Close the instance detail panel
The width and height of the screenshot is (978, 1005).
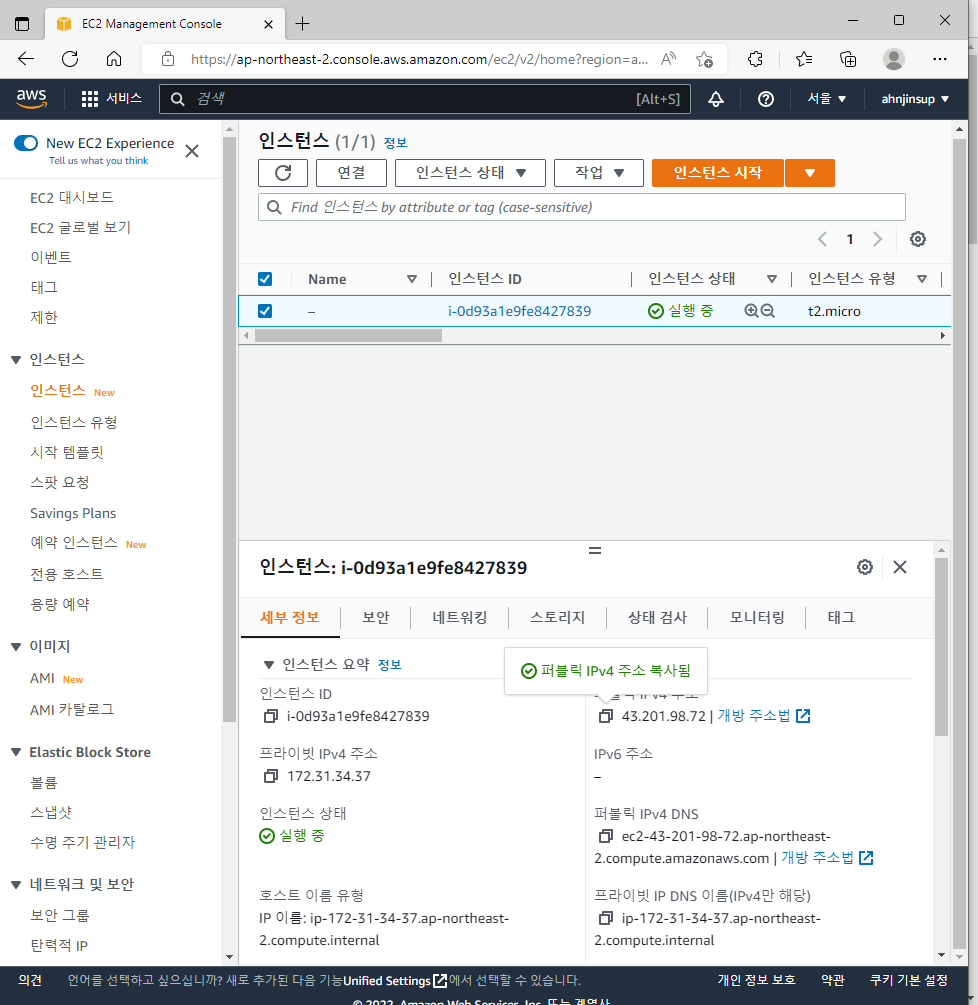[x=900, y=567]
